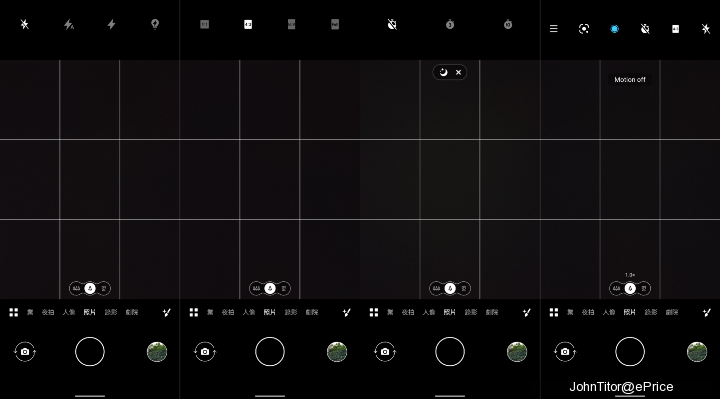Open the modes grid in Motion off screen
Viewport: 720px width, 399px height.
click(x=554, y=312)
